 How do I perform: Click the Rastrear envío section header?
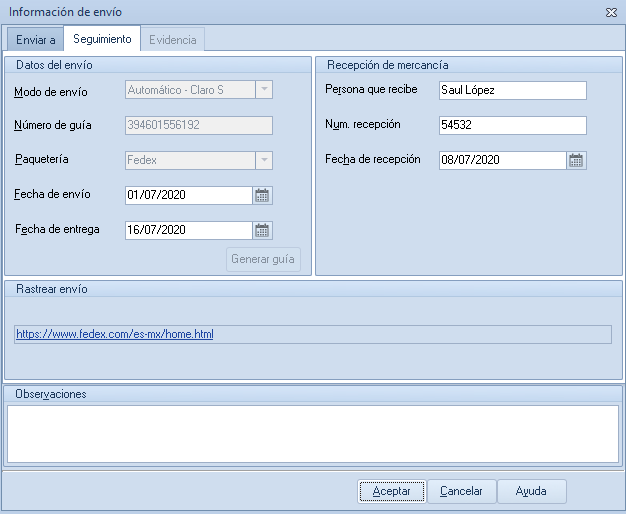[x=52, y=289]
